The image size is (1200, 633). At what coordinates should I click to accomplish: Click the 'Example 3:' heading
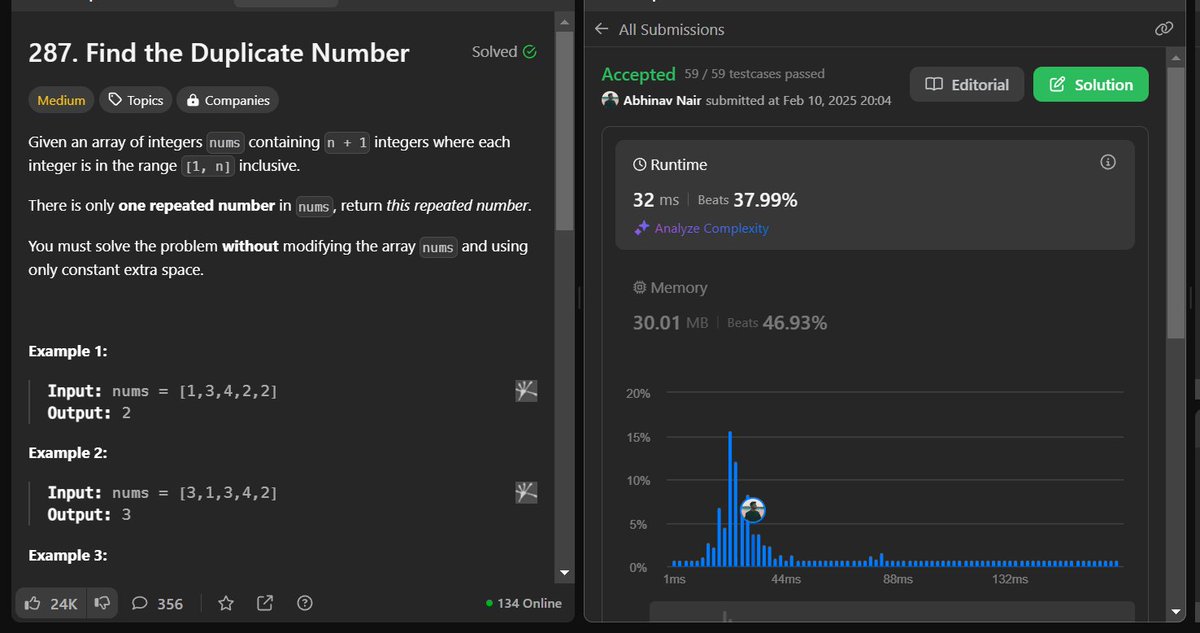pos(67,555)
